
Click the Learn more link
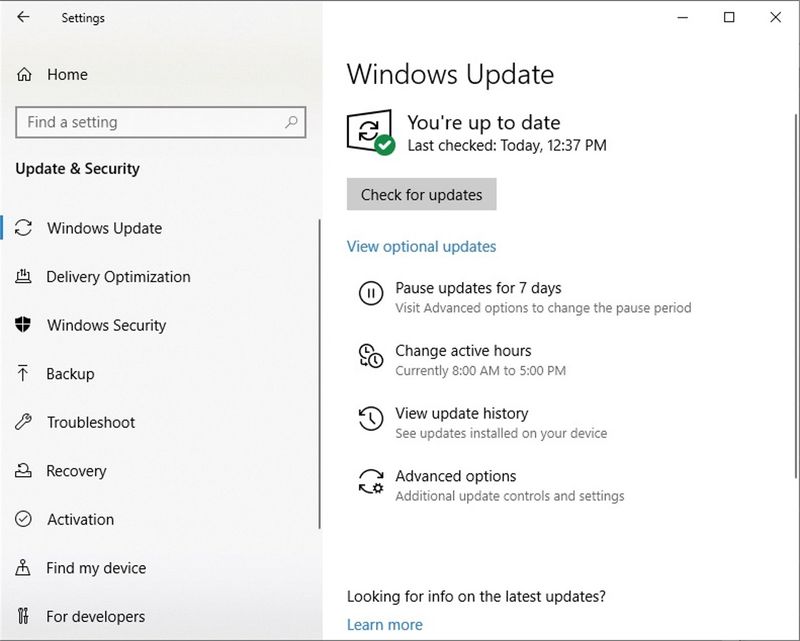pos(385,624)
